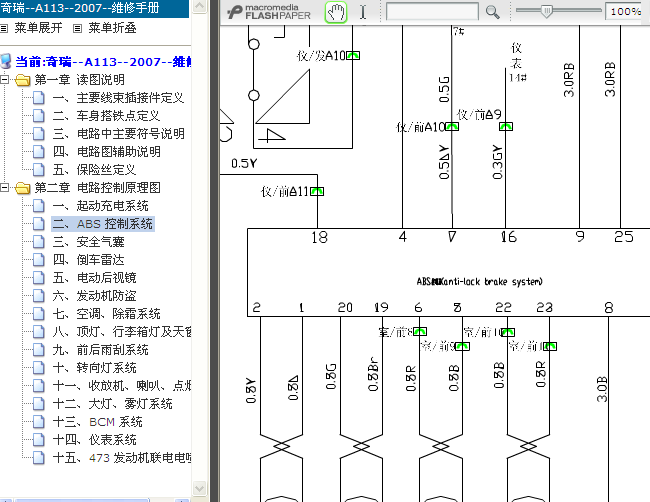Select 二、ABS 控制系统 entry
Viewport: 650px width, 502px height.
[x=103, y=224]
